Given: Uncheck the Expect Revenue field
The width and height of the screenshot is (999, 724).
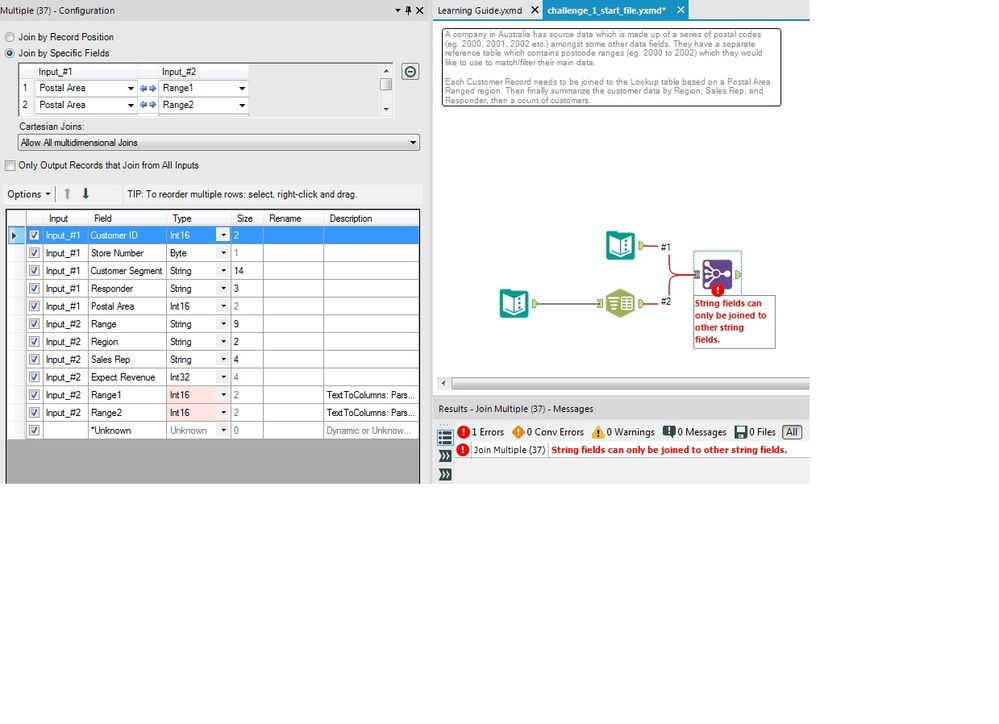Looking at the screenshot, I should (x=34, y=377).
